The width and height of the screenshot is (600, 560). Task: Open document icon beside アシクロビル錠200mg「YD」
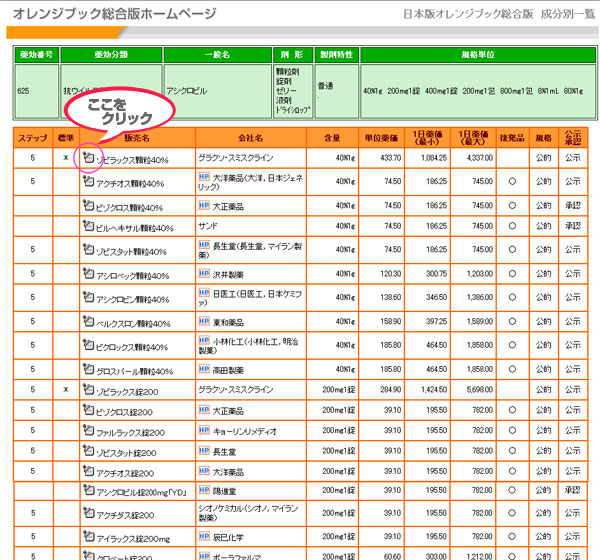tap(88, 490)
